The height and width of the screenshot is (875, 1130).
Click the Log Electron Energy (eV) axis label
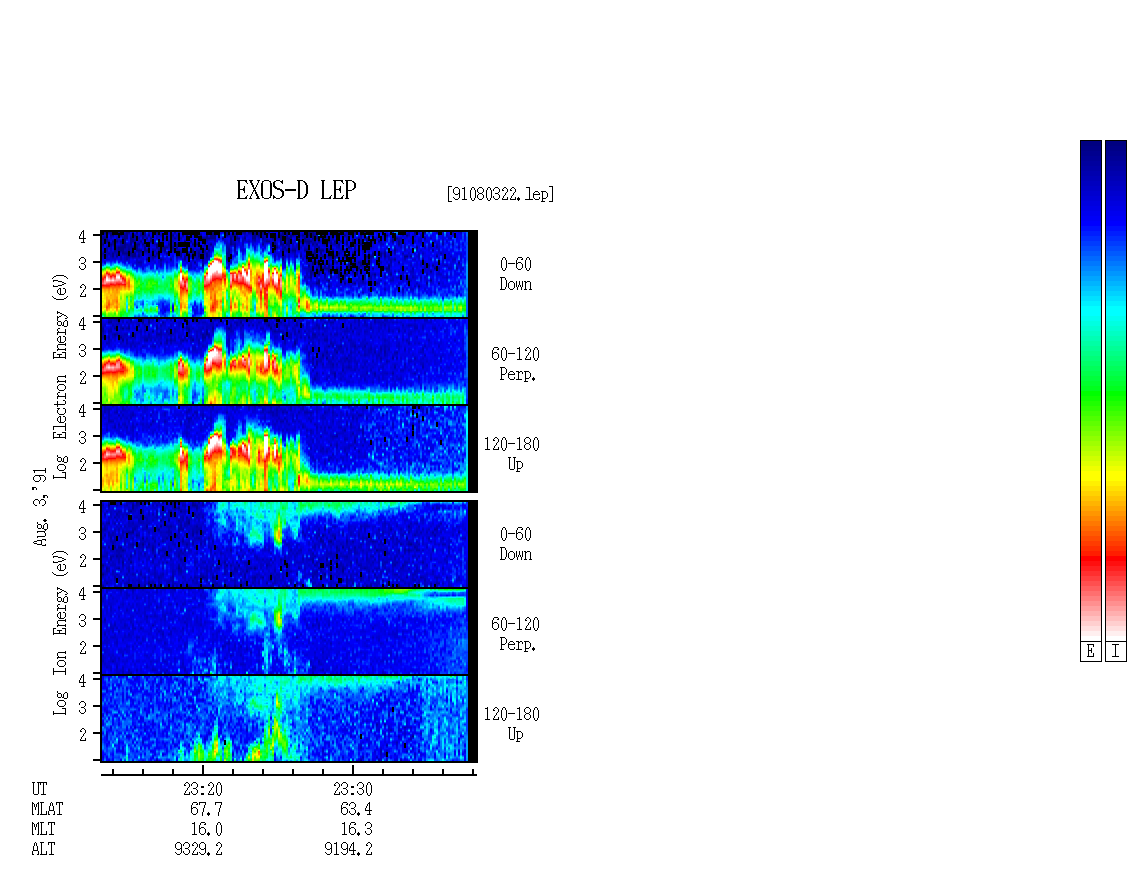tap(60, 376)
